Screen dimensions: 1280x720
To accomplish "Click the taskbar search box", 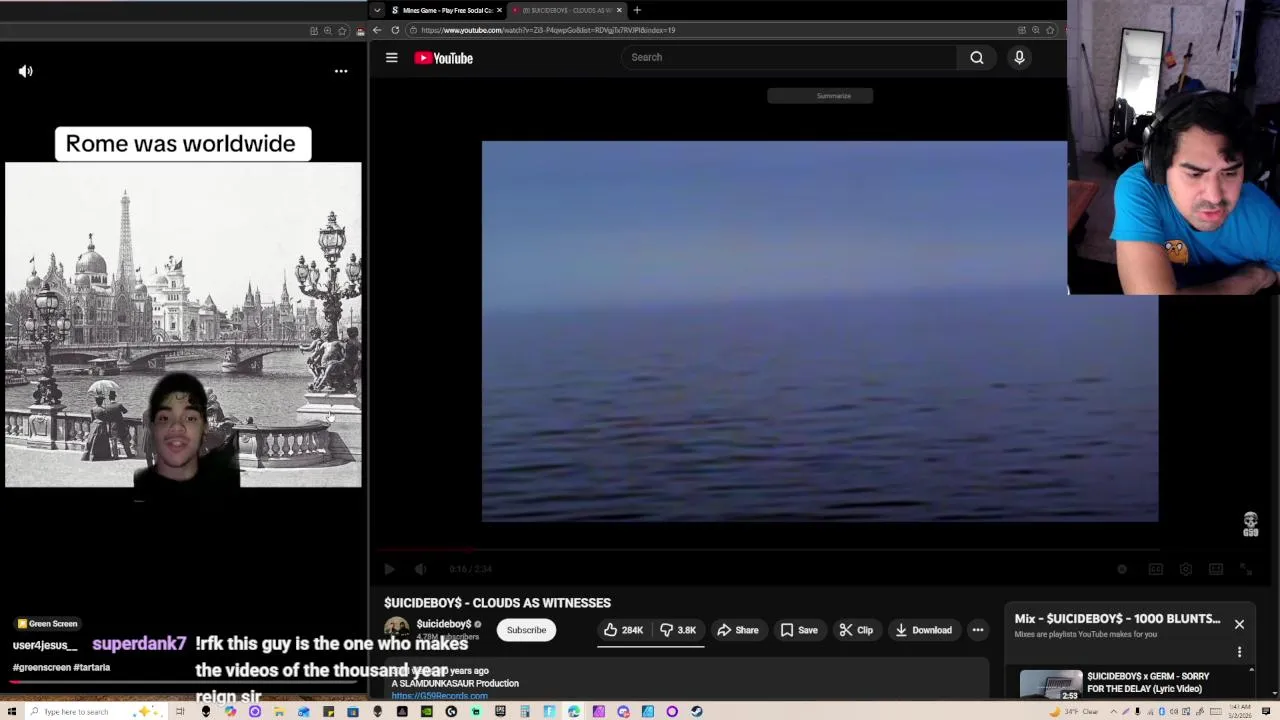I will (95, 711).
